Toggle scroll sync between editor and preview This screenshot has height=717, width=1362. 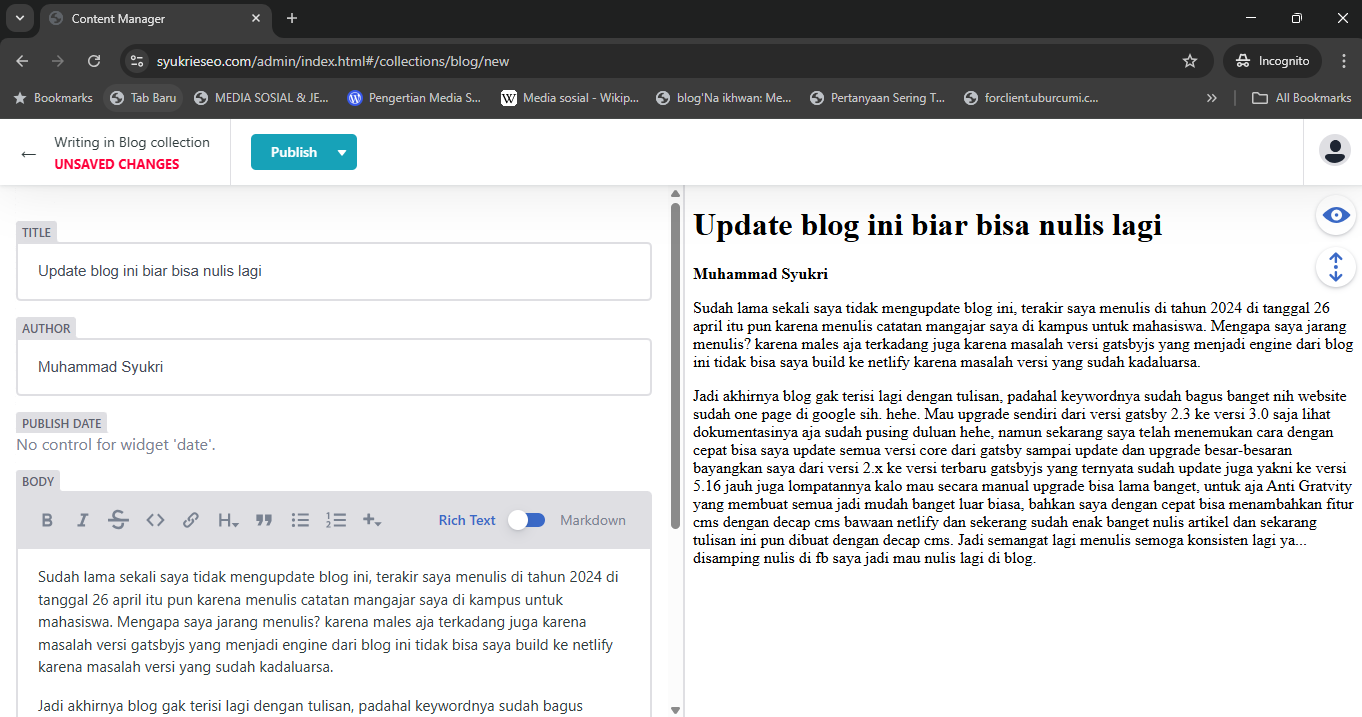click(x=1335, y=267)
